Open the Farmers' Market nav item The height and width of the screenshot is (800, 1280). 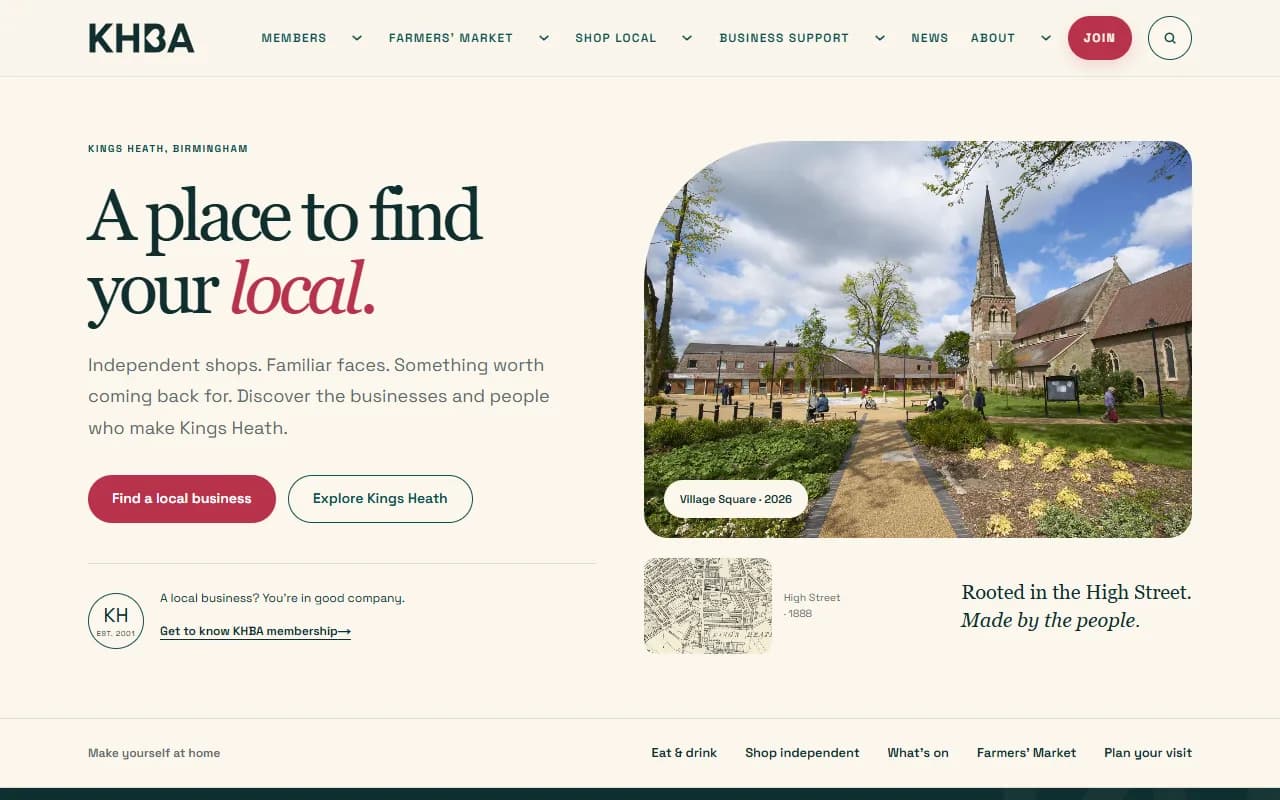tap(451, 38)
